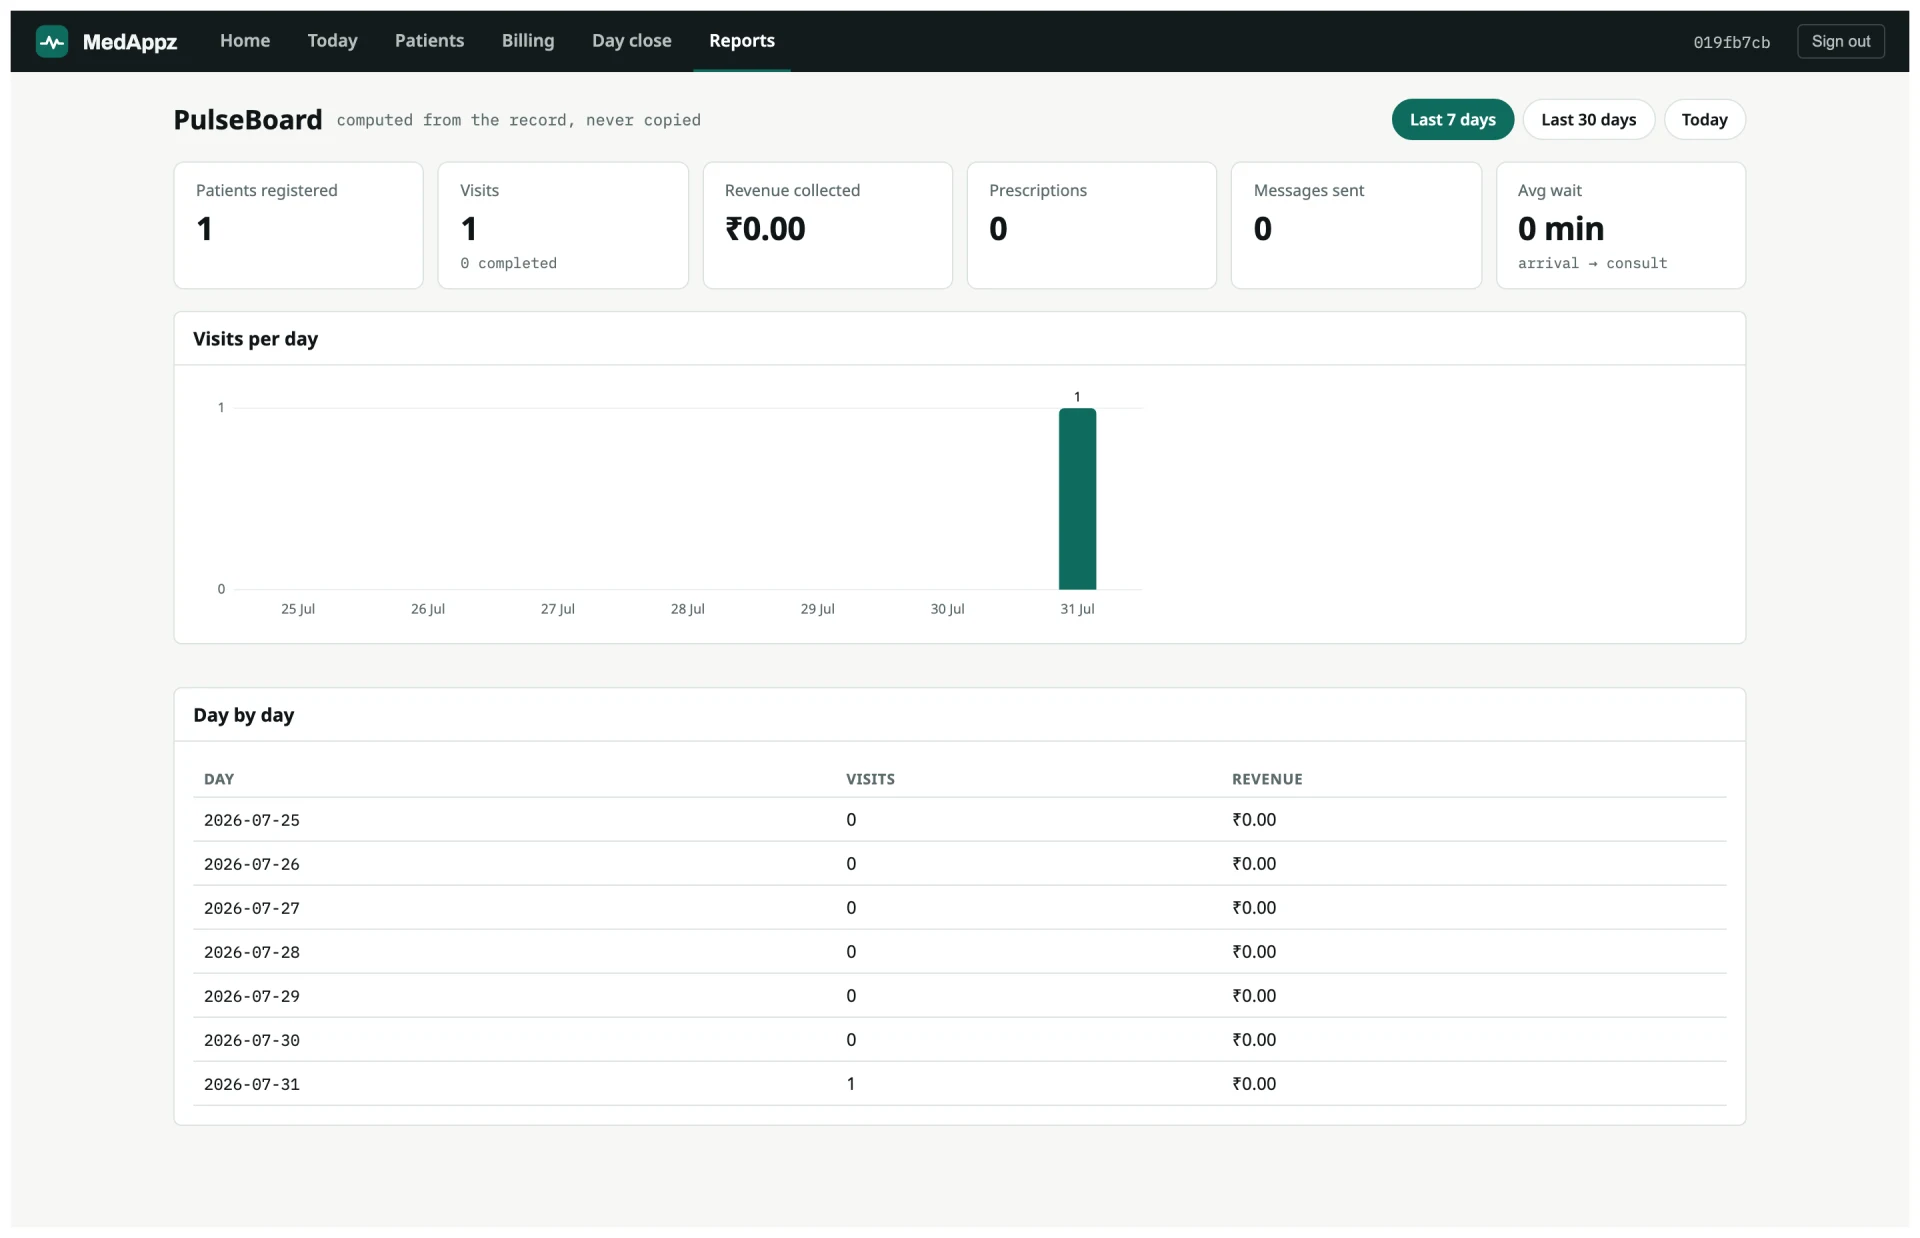Click the Day by day section title
The height and width of the screenshot is (1238, 1920).
[x=243, y=715]
